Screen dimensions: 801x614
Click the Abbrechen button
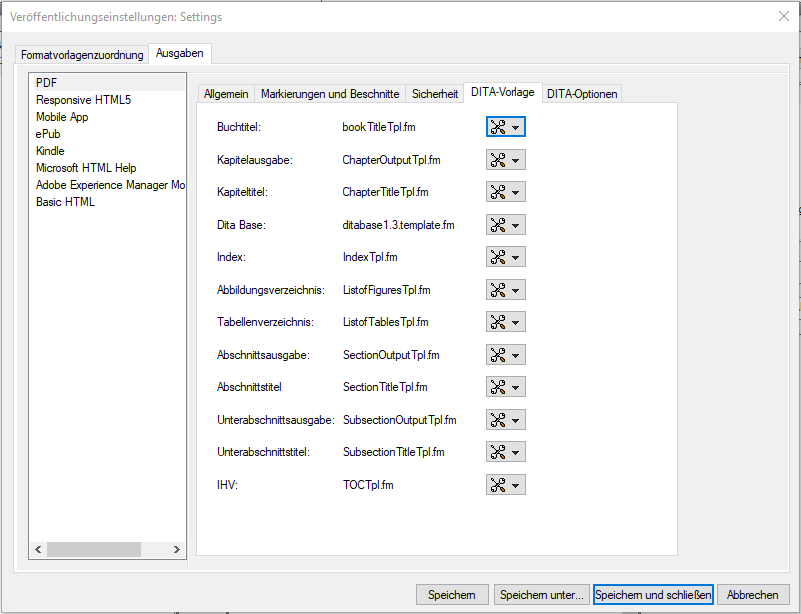click(x=753, y=594)
